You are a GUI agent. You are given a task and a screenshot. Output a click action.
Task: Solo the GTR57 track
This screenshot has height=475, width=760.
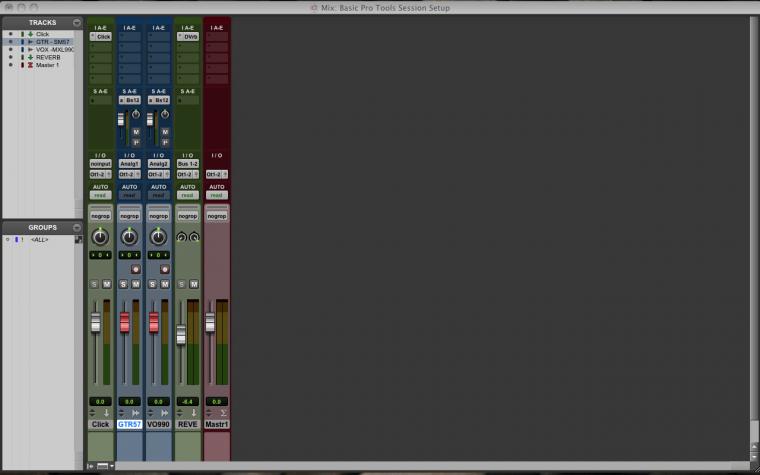pos(124,284)
